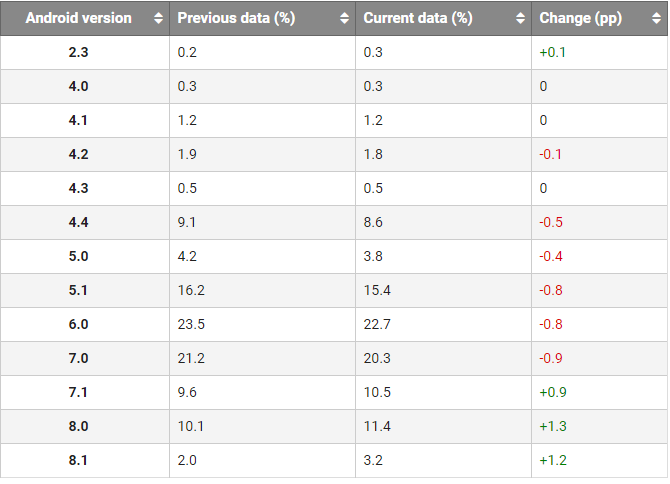Select the +0.1 change value
This screenshot has width=670, height=484.
[x=553, y=52]
